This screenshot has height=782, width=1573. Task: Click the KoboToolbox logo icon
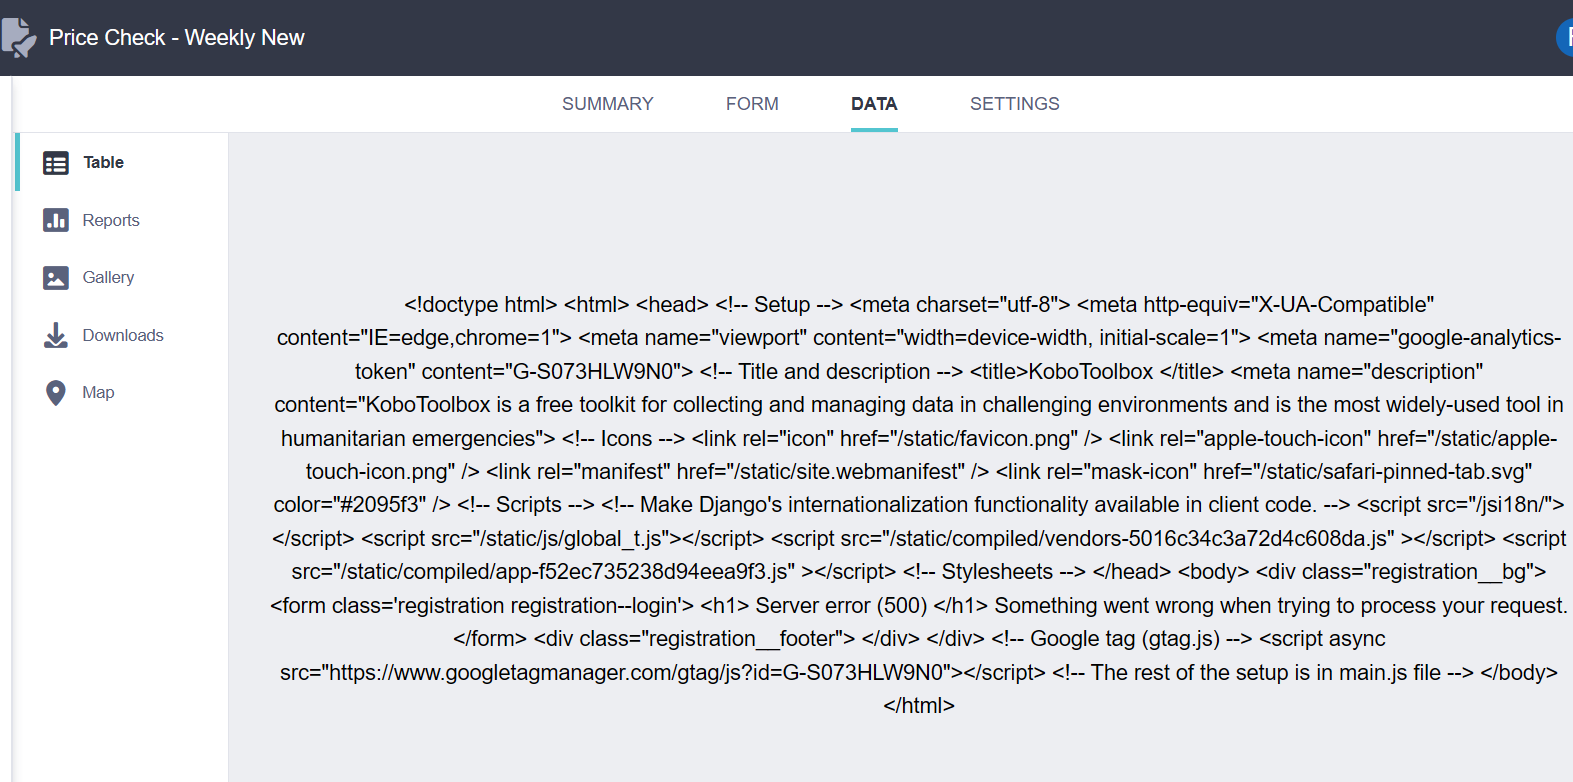[x=18, y=38]
